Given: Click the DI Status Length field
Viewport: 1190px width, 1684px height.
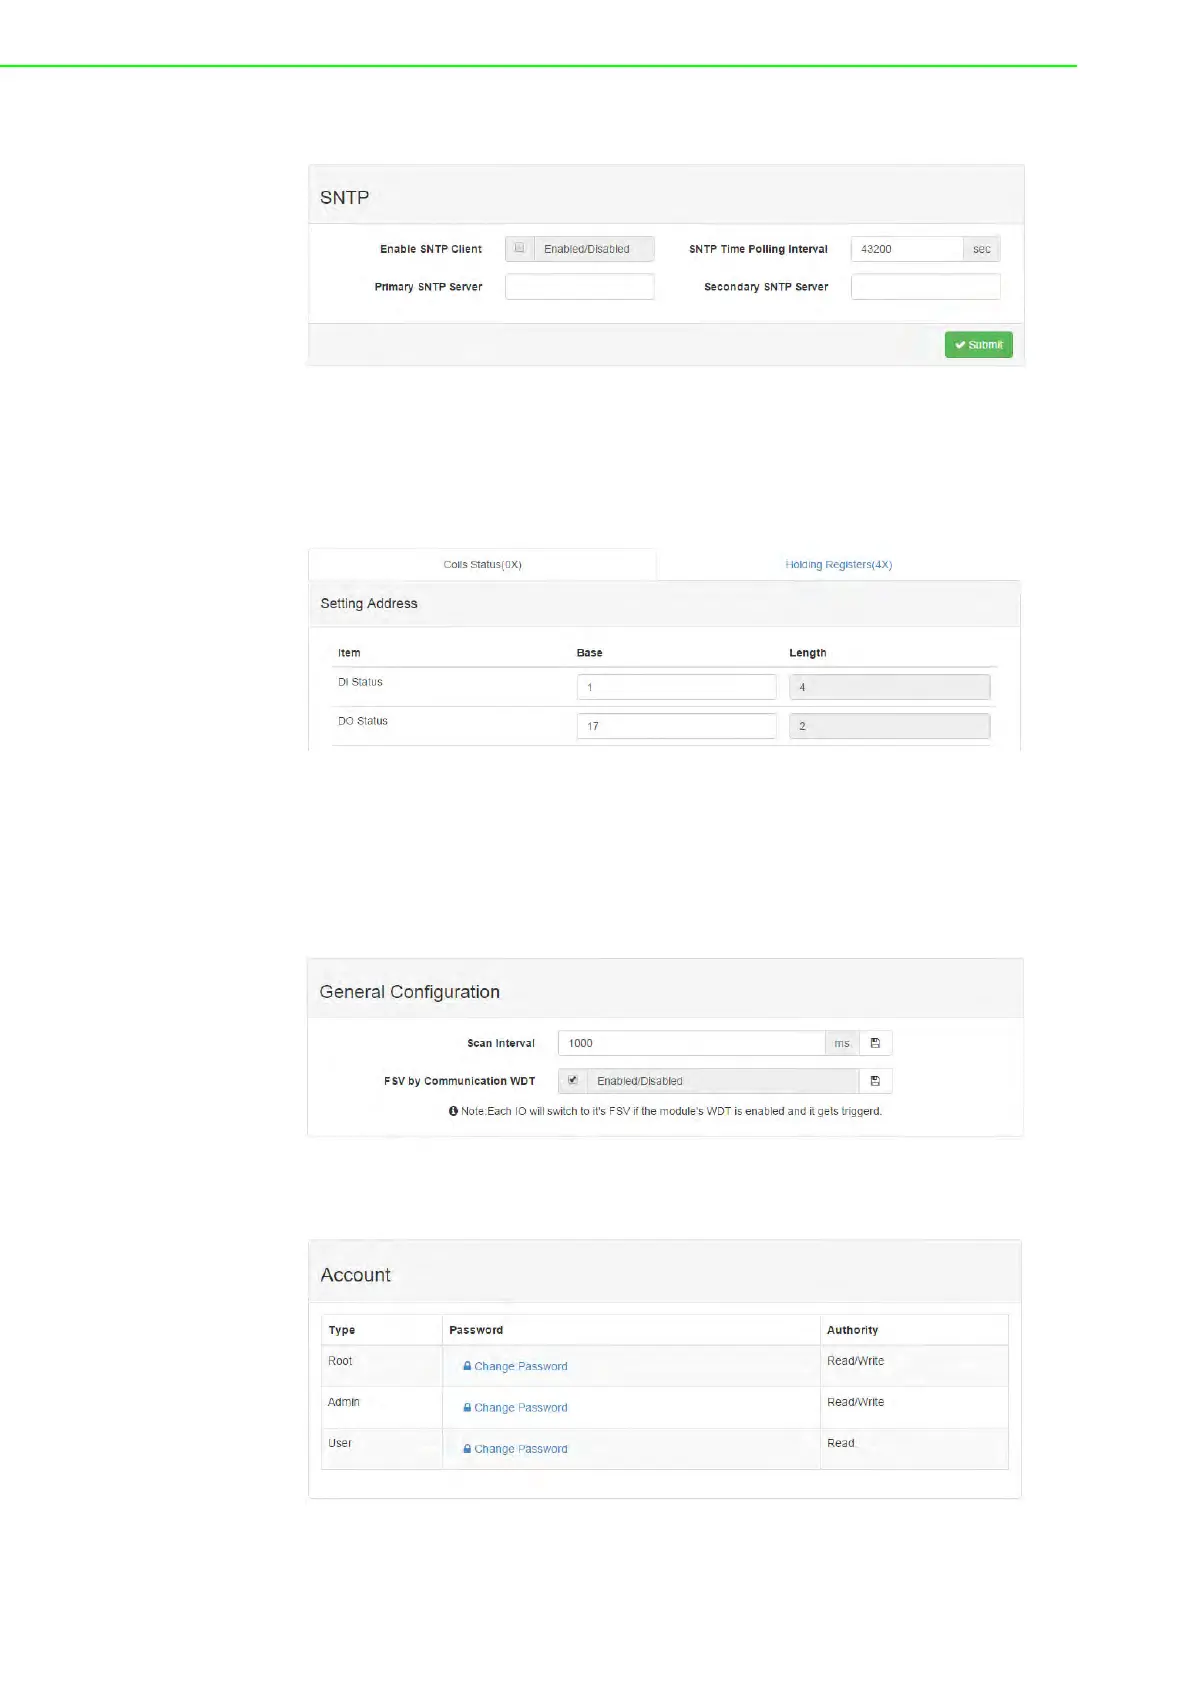Looking at the screenshot, I should tap(889, 687).
